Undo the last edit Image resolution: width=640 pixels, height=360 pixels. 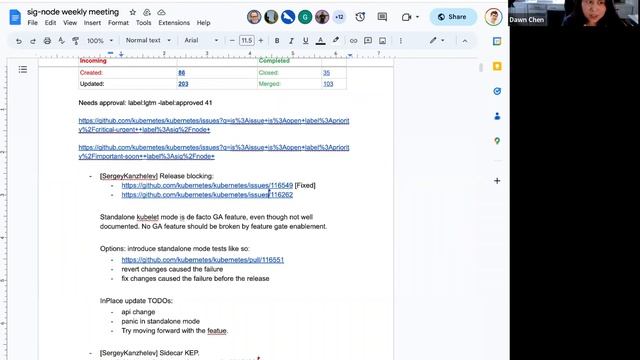[19, 41]
